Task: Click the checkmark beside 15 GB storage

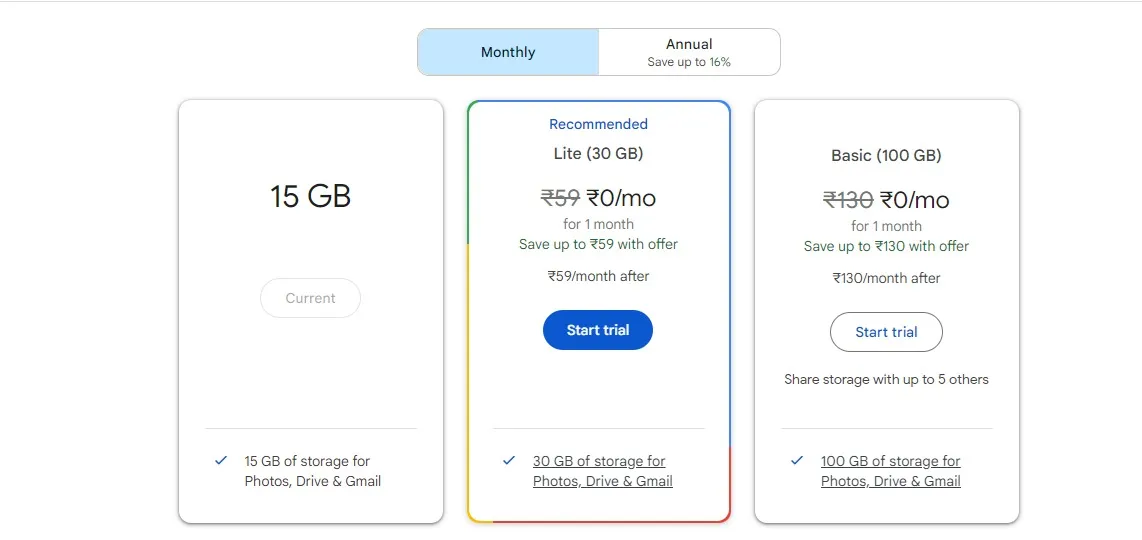Action: pyautogui.click(x=221, y=461)
